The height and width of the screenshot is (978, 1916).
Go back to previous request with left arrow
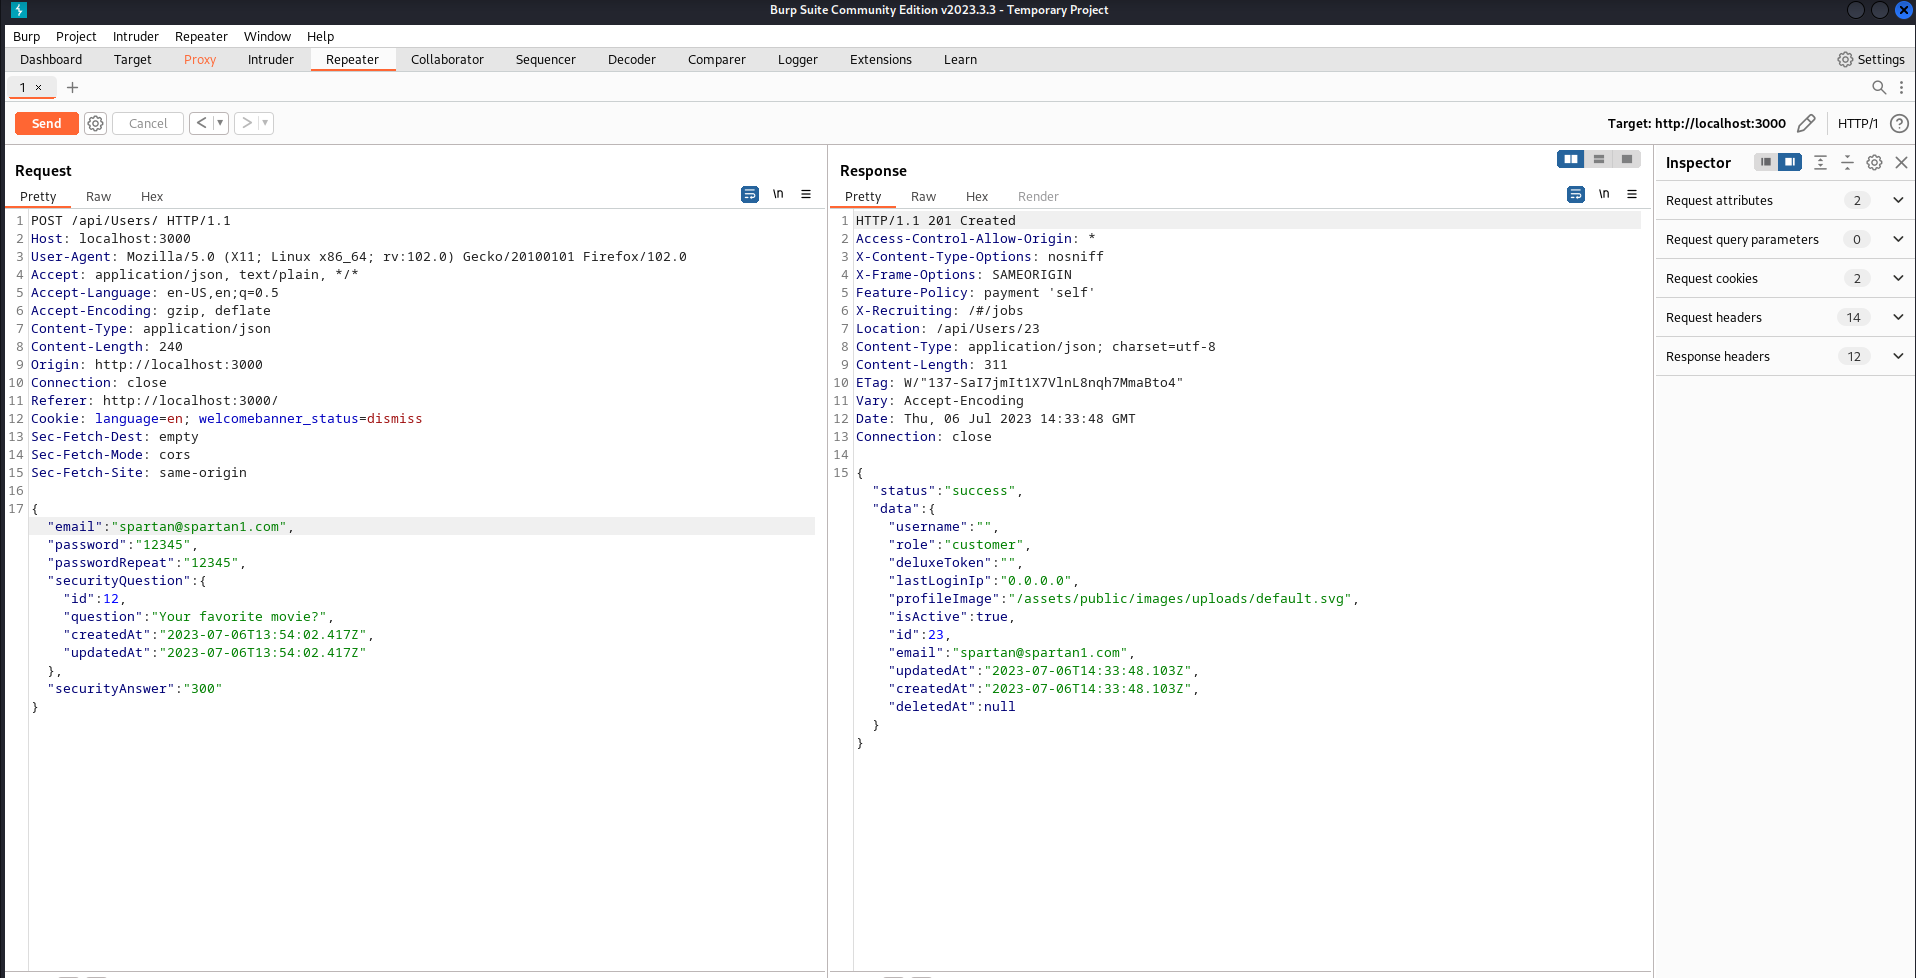[x=202, y=123]
